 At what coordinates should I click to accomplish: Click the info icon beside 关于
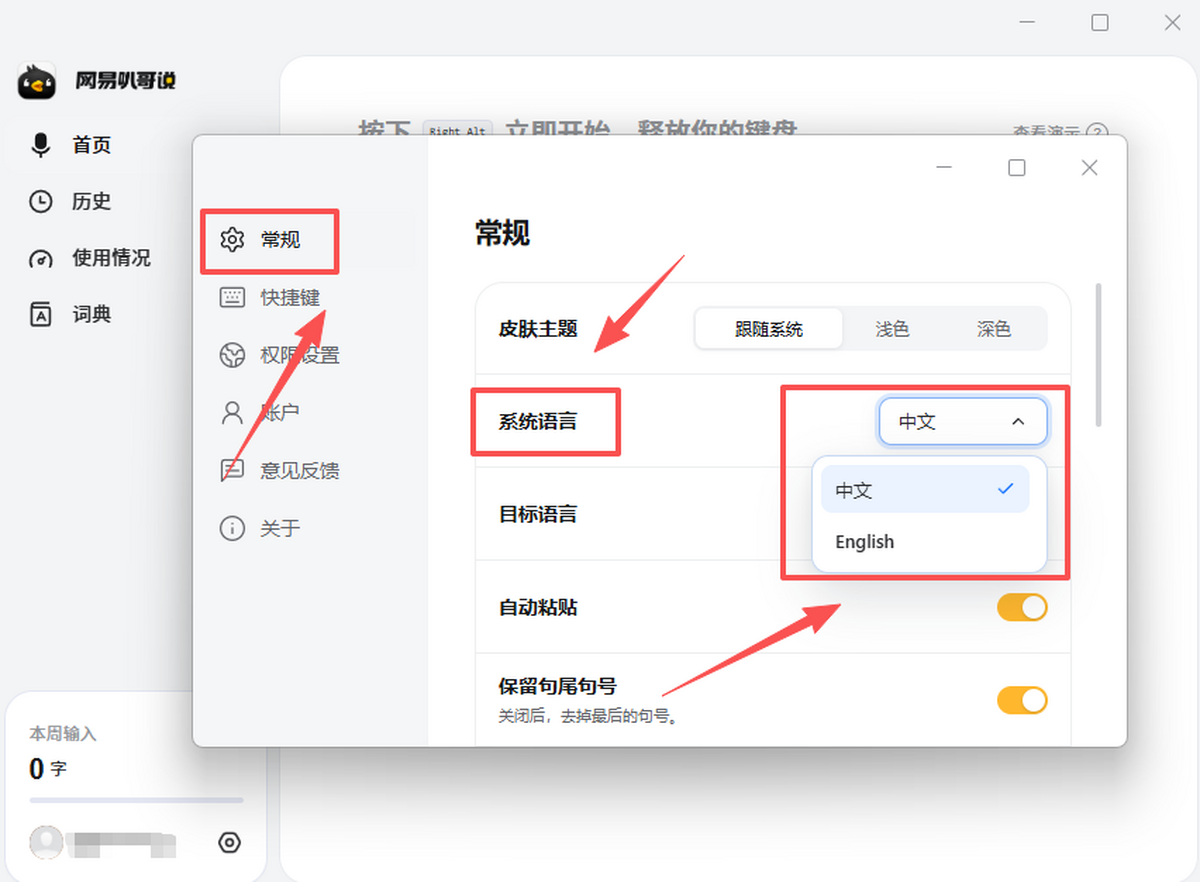pyautogui.click(x=232, y=528)
